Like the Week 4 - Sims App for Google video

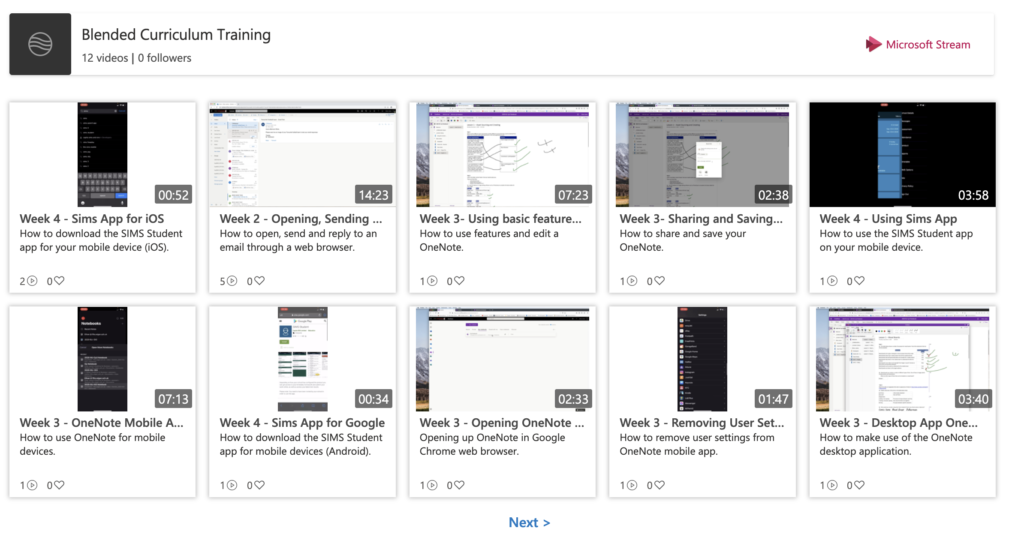(x=259, y=485)
